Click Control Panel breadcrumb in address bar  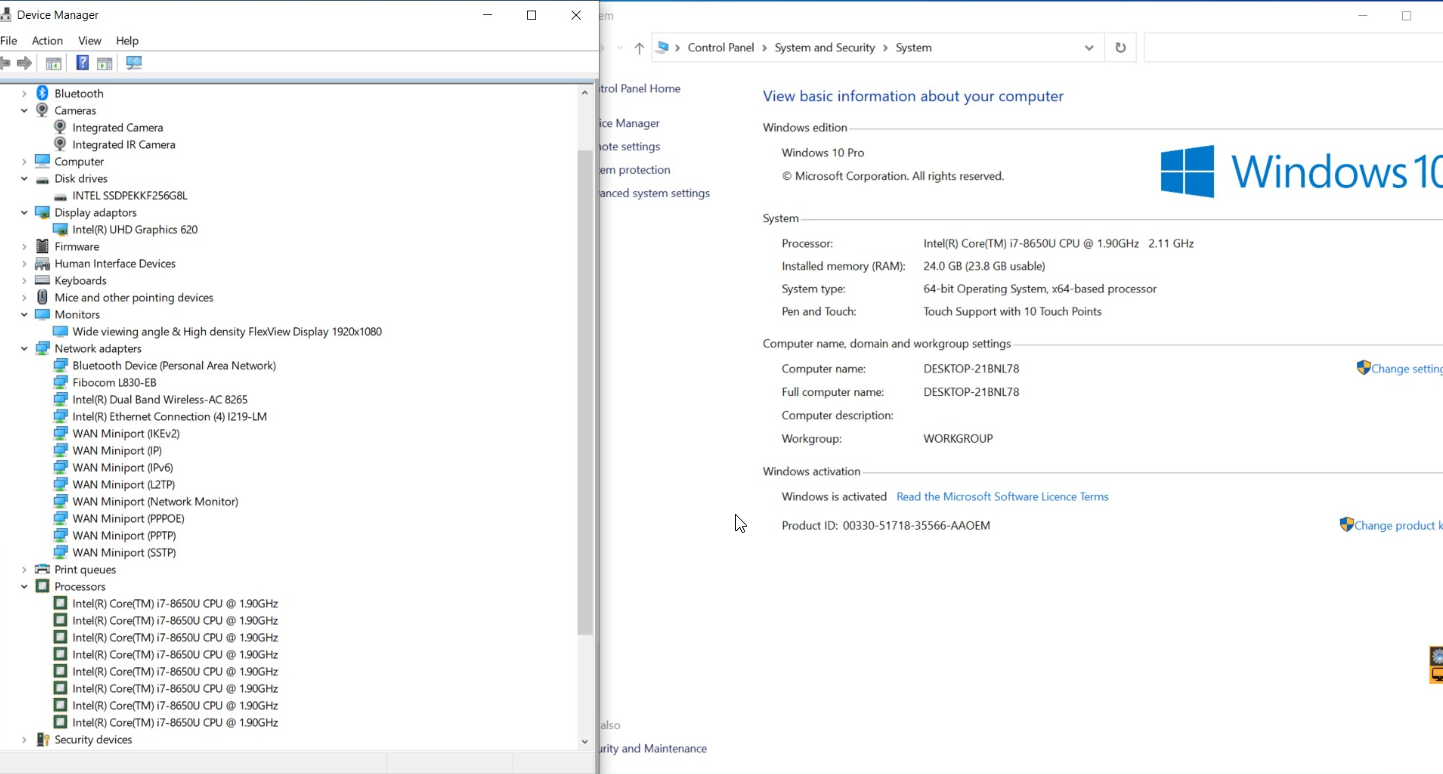[720, 47]
